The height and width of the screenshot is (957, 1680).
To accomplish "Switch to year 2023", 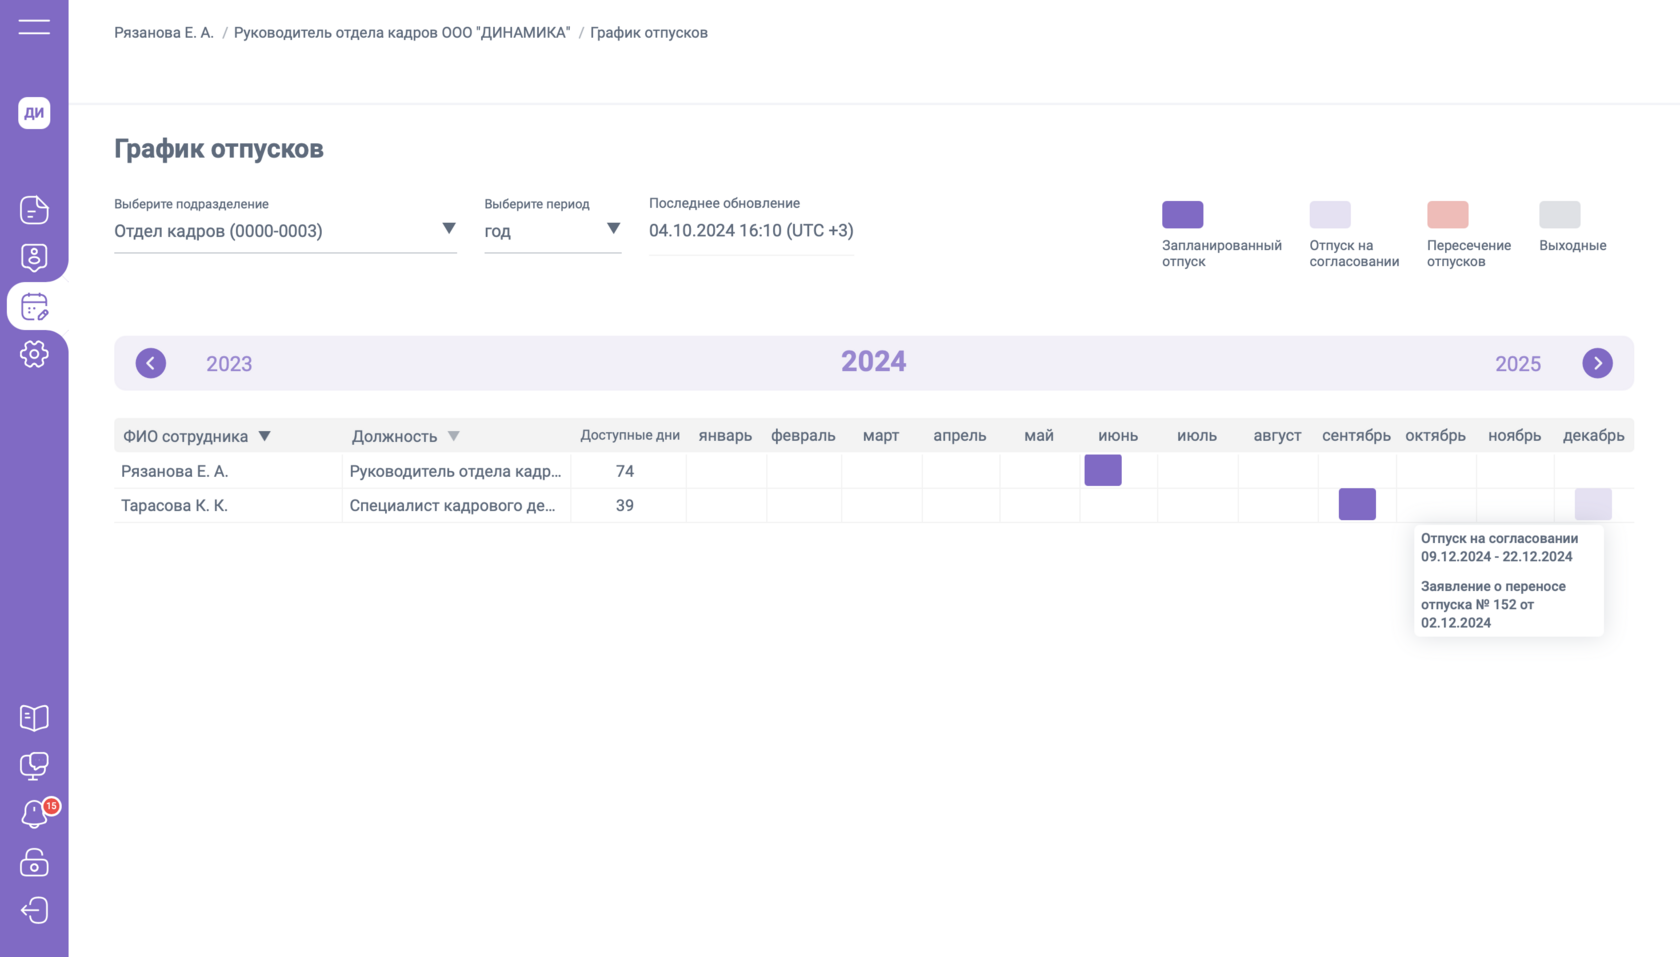I will (x=229, y=364).
